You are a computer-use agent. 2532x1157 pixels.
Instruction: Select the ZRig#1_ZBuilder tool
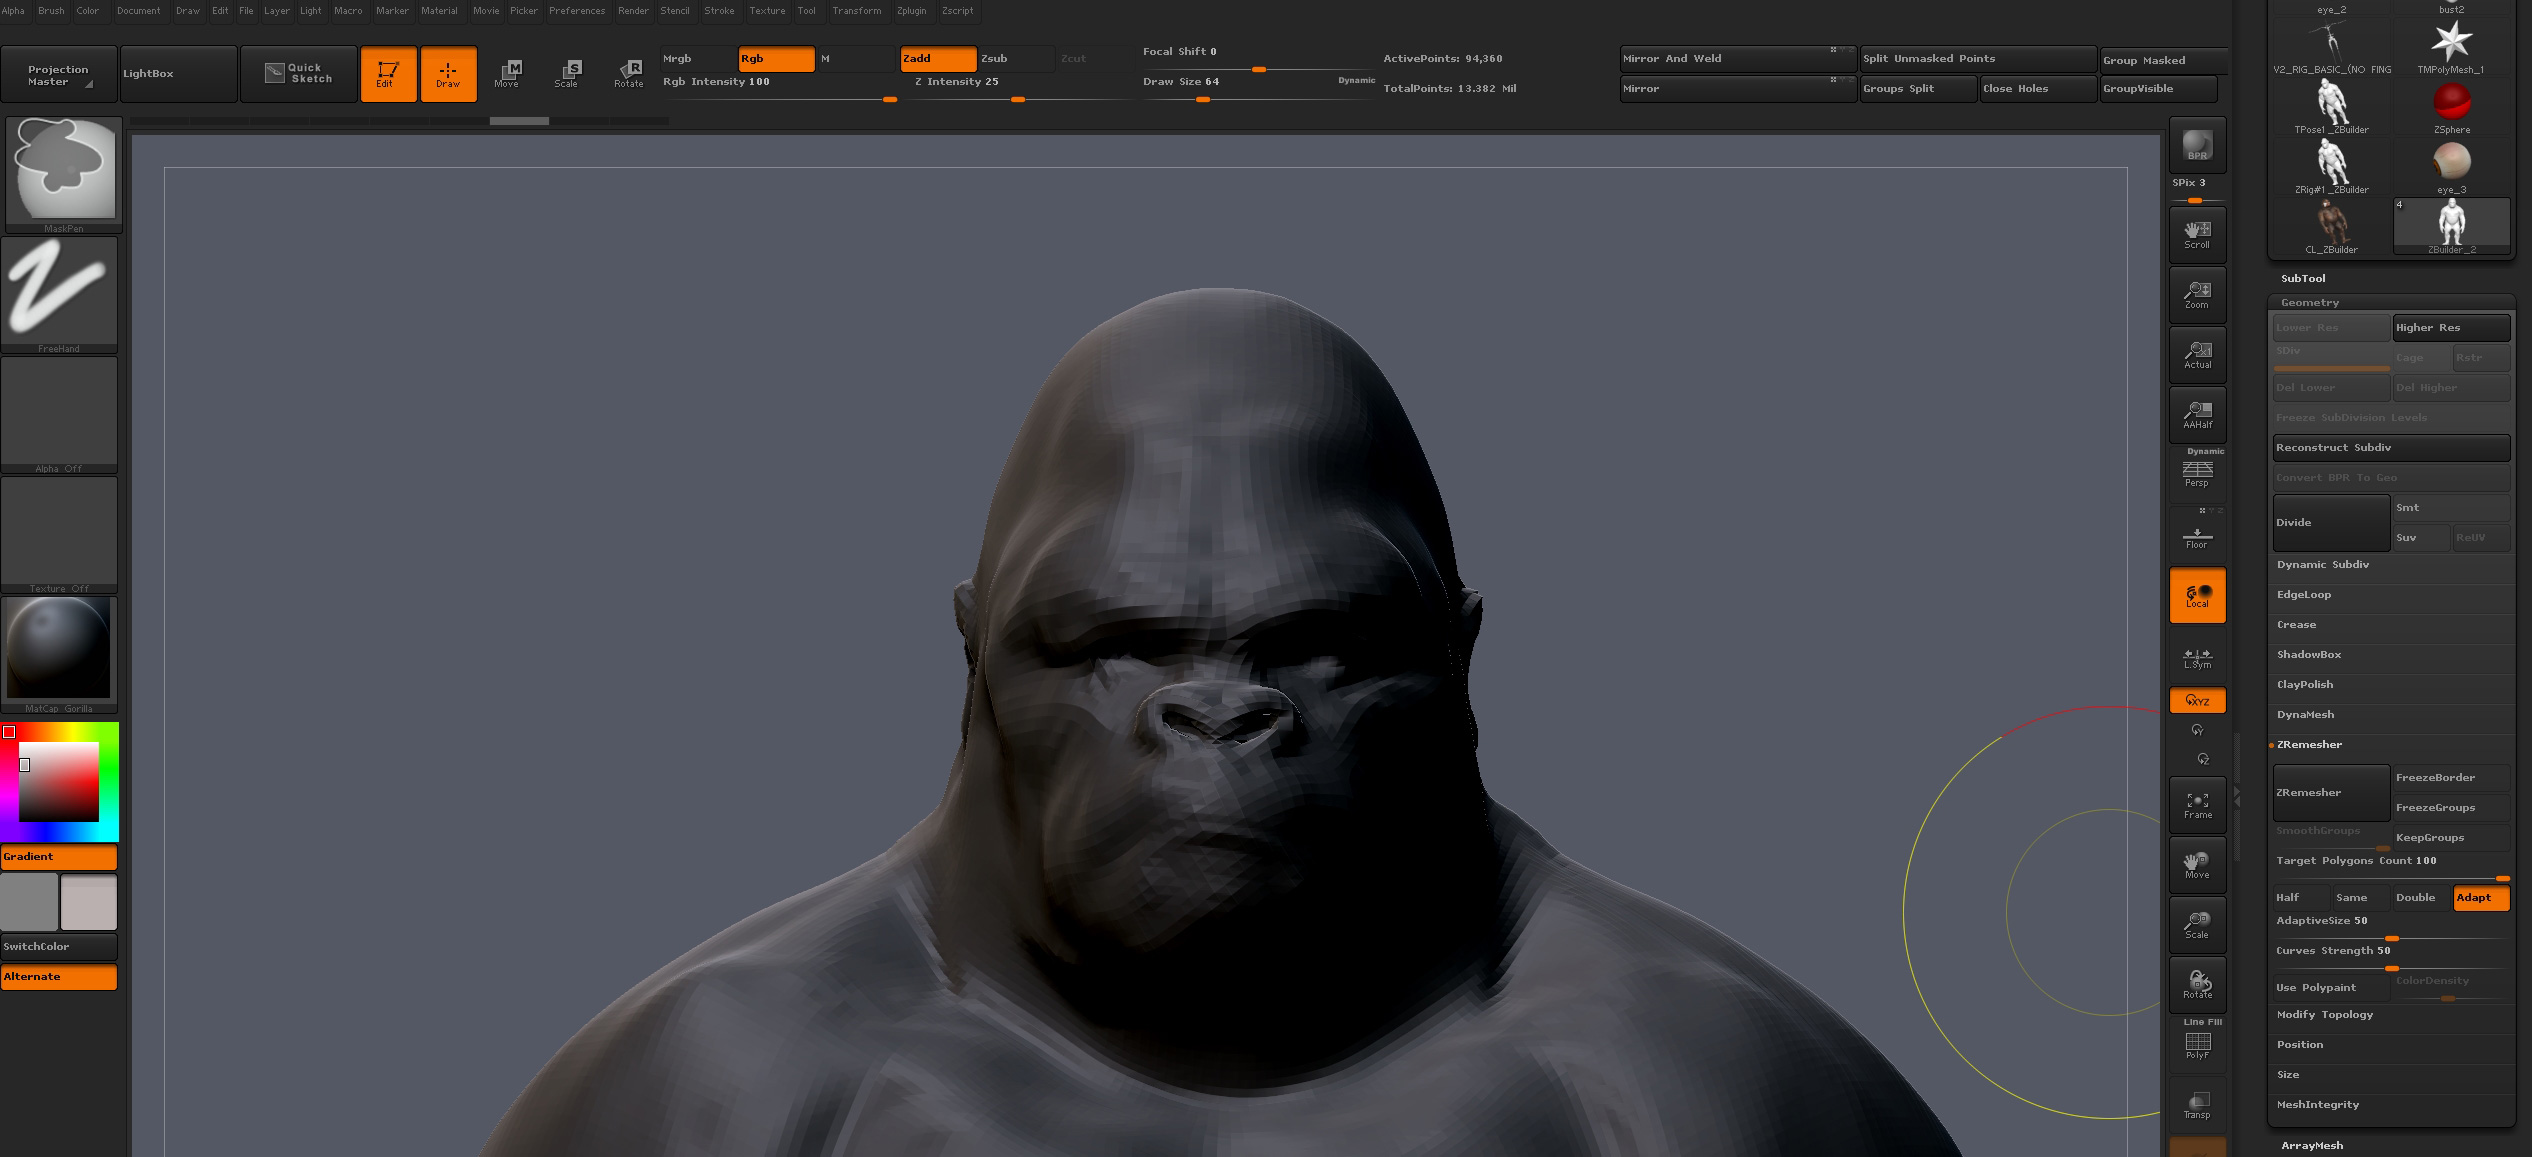point(2331,168)
